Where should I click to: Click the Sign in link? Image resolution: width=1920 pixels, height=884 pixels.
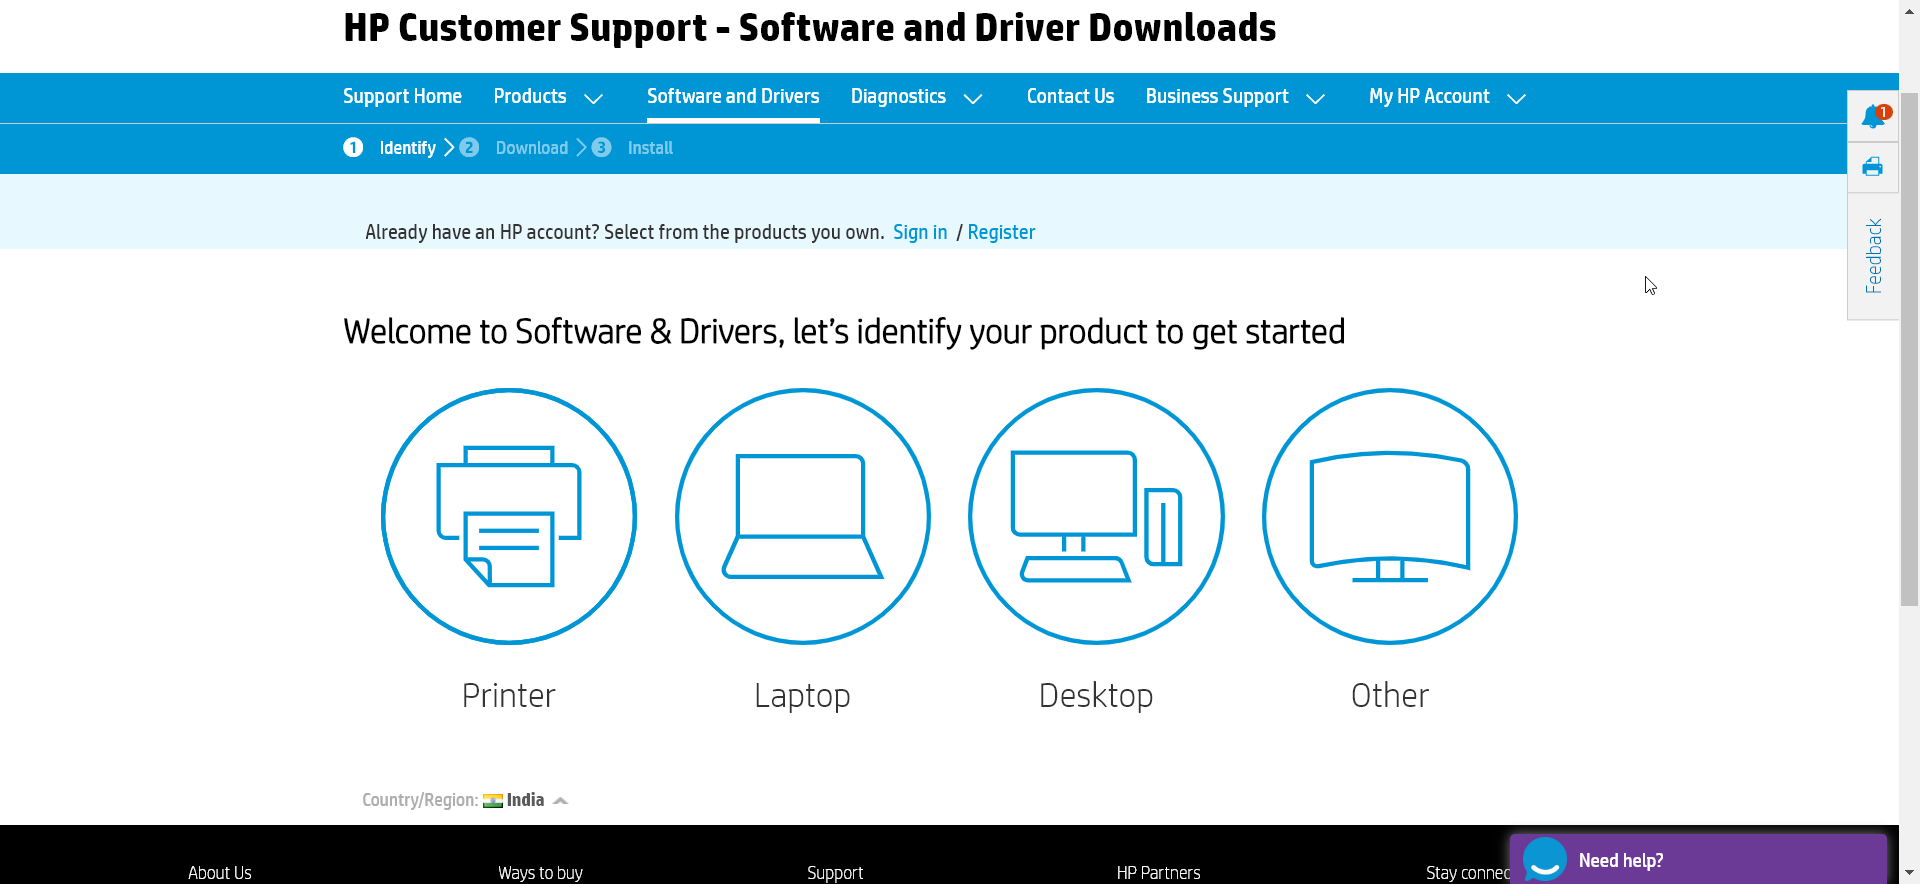pyautogui.click(x=920, y=232)
